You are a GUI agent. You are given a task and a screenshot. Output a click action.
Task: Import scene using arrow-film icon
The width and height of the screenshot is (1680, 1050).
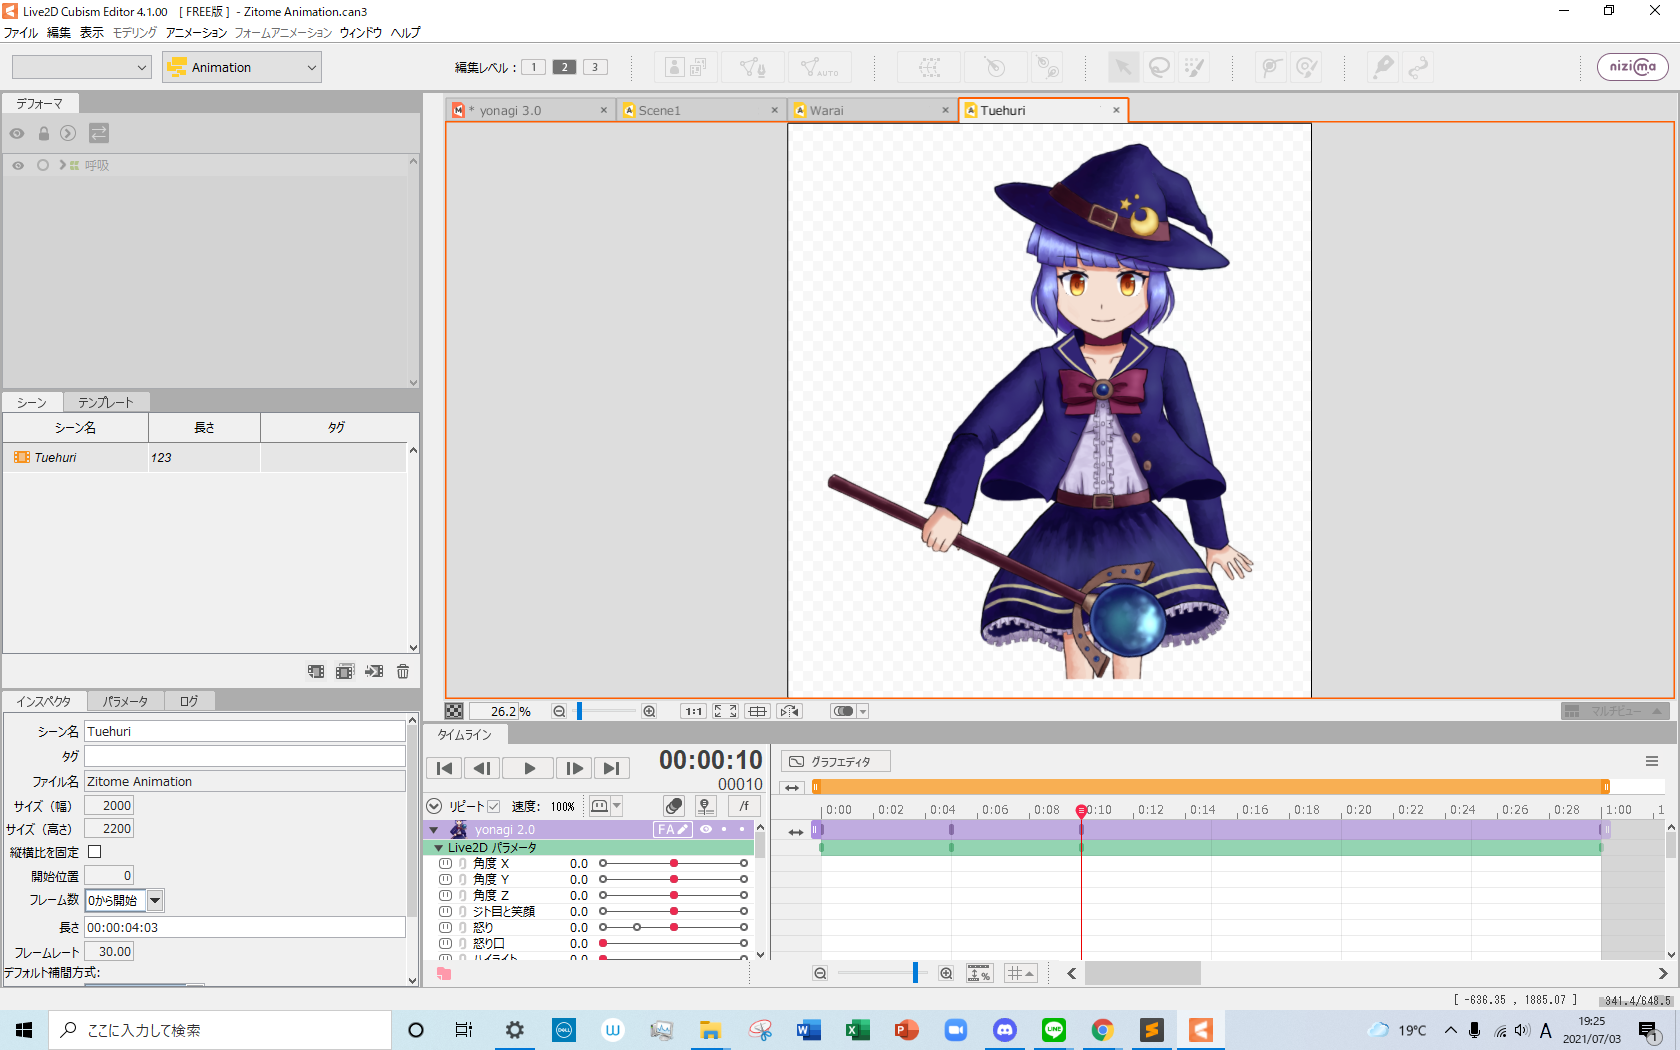click(x=374, y=671)
